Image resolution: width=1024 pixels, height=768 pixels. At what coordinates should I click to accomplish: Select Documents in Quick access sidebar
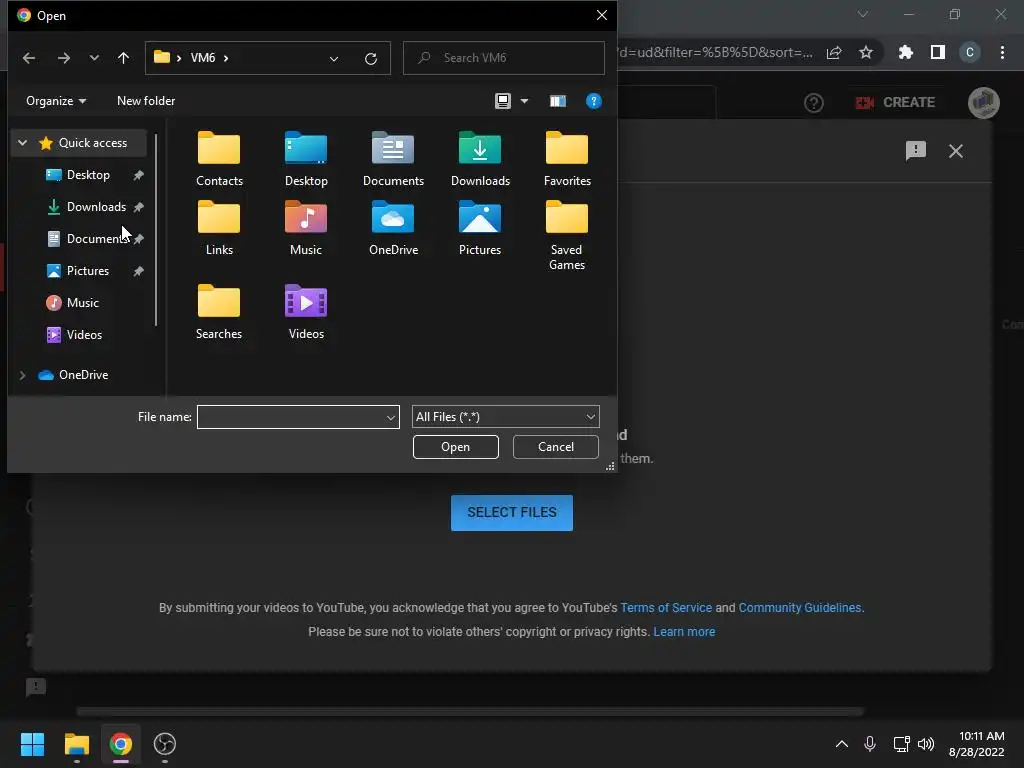(x=95, y=239)
